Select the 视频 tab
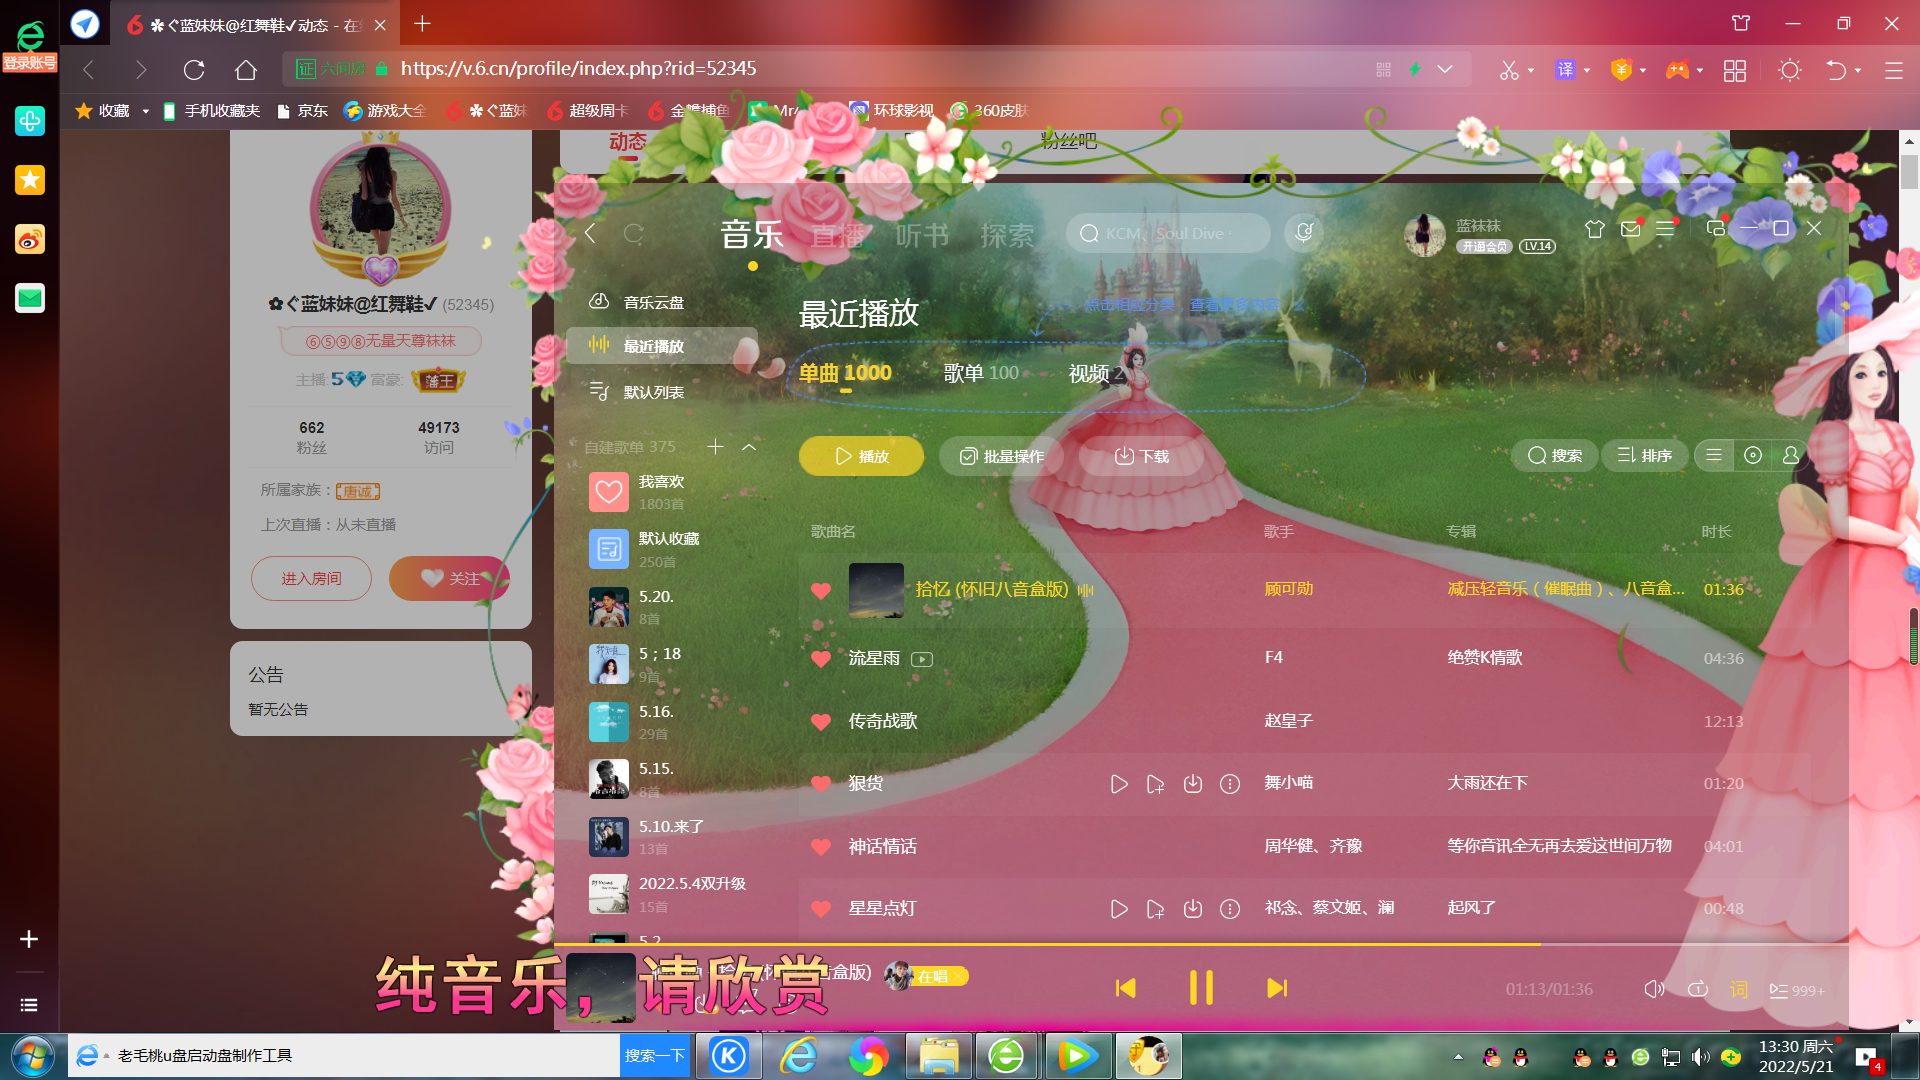The width and height of the screenshot is (1920, 1080). pos(1096,373)
